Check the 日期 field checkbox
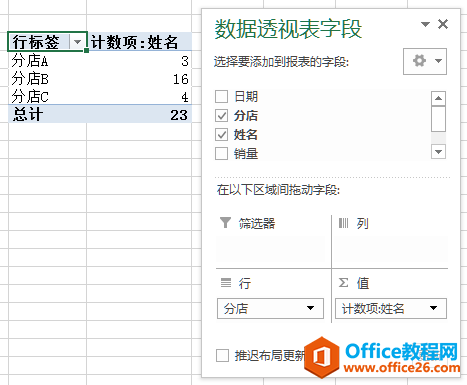This screenshot has height=385, width=467. pyautogui.click(x=221, y=97)
